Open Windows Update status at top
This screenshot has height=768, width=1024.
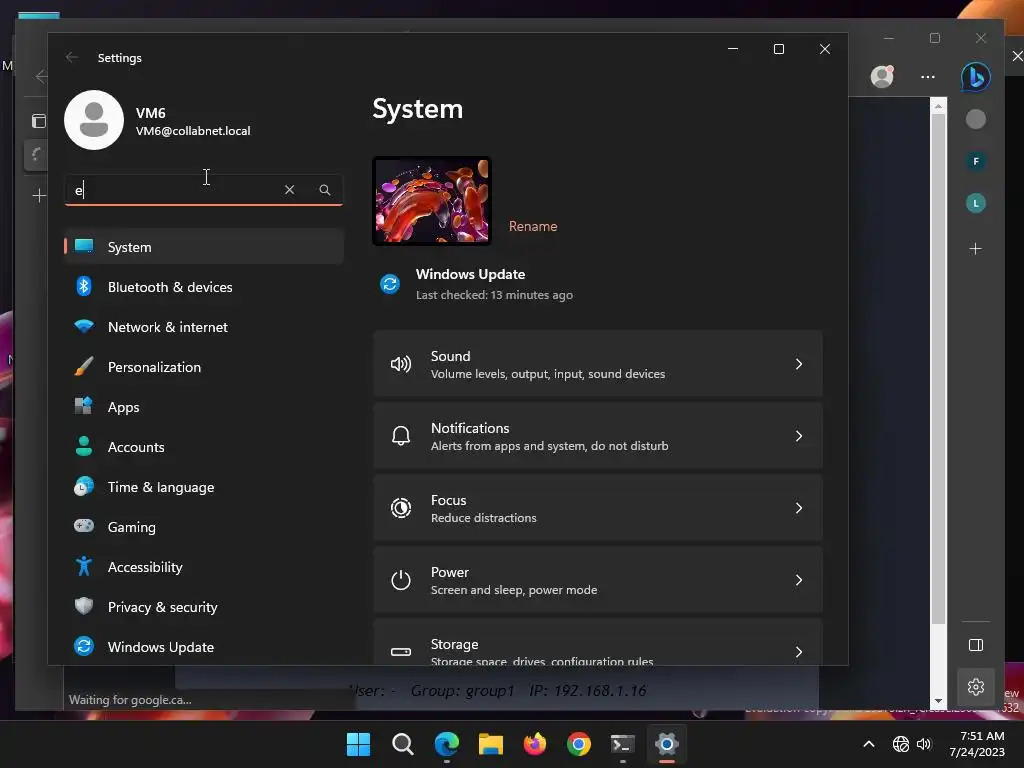[477, 284]
